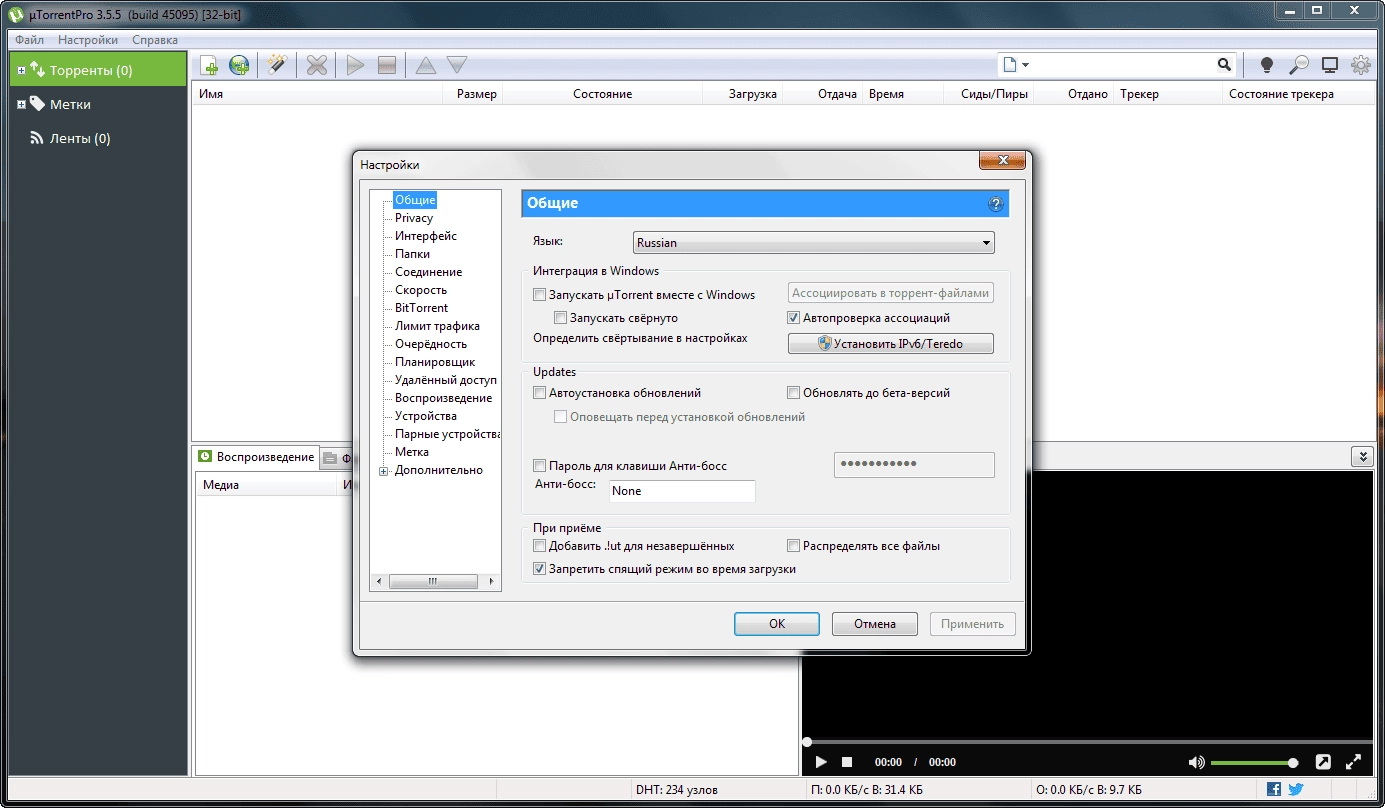The height and width of the screenshot is (808, 1385).
Task: Mute the player via speaker icon
Action: click(x=1196, y=762)
